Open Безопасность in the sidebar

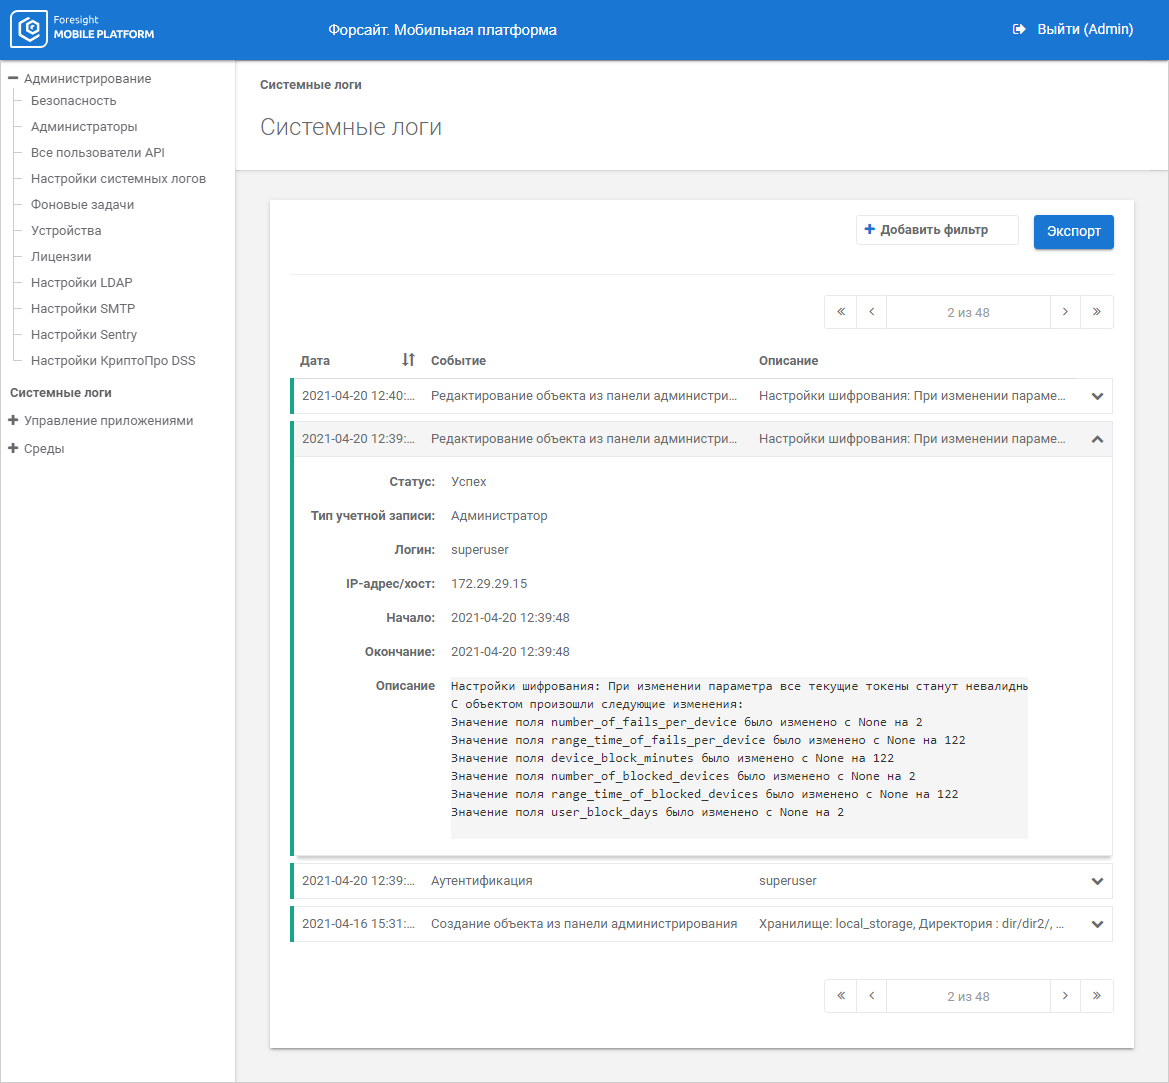[x=73, y=101]
